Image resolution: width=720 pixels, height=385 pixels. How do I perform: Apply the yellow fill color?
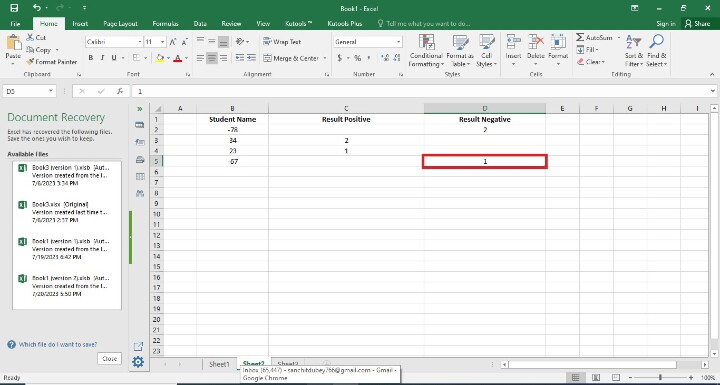[x=160, y=58]
